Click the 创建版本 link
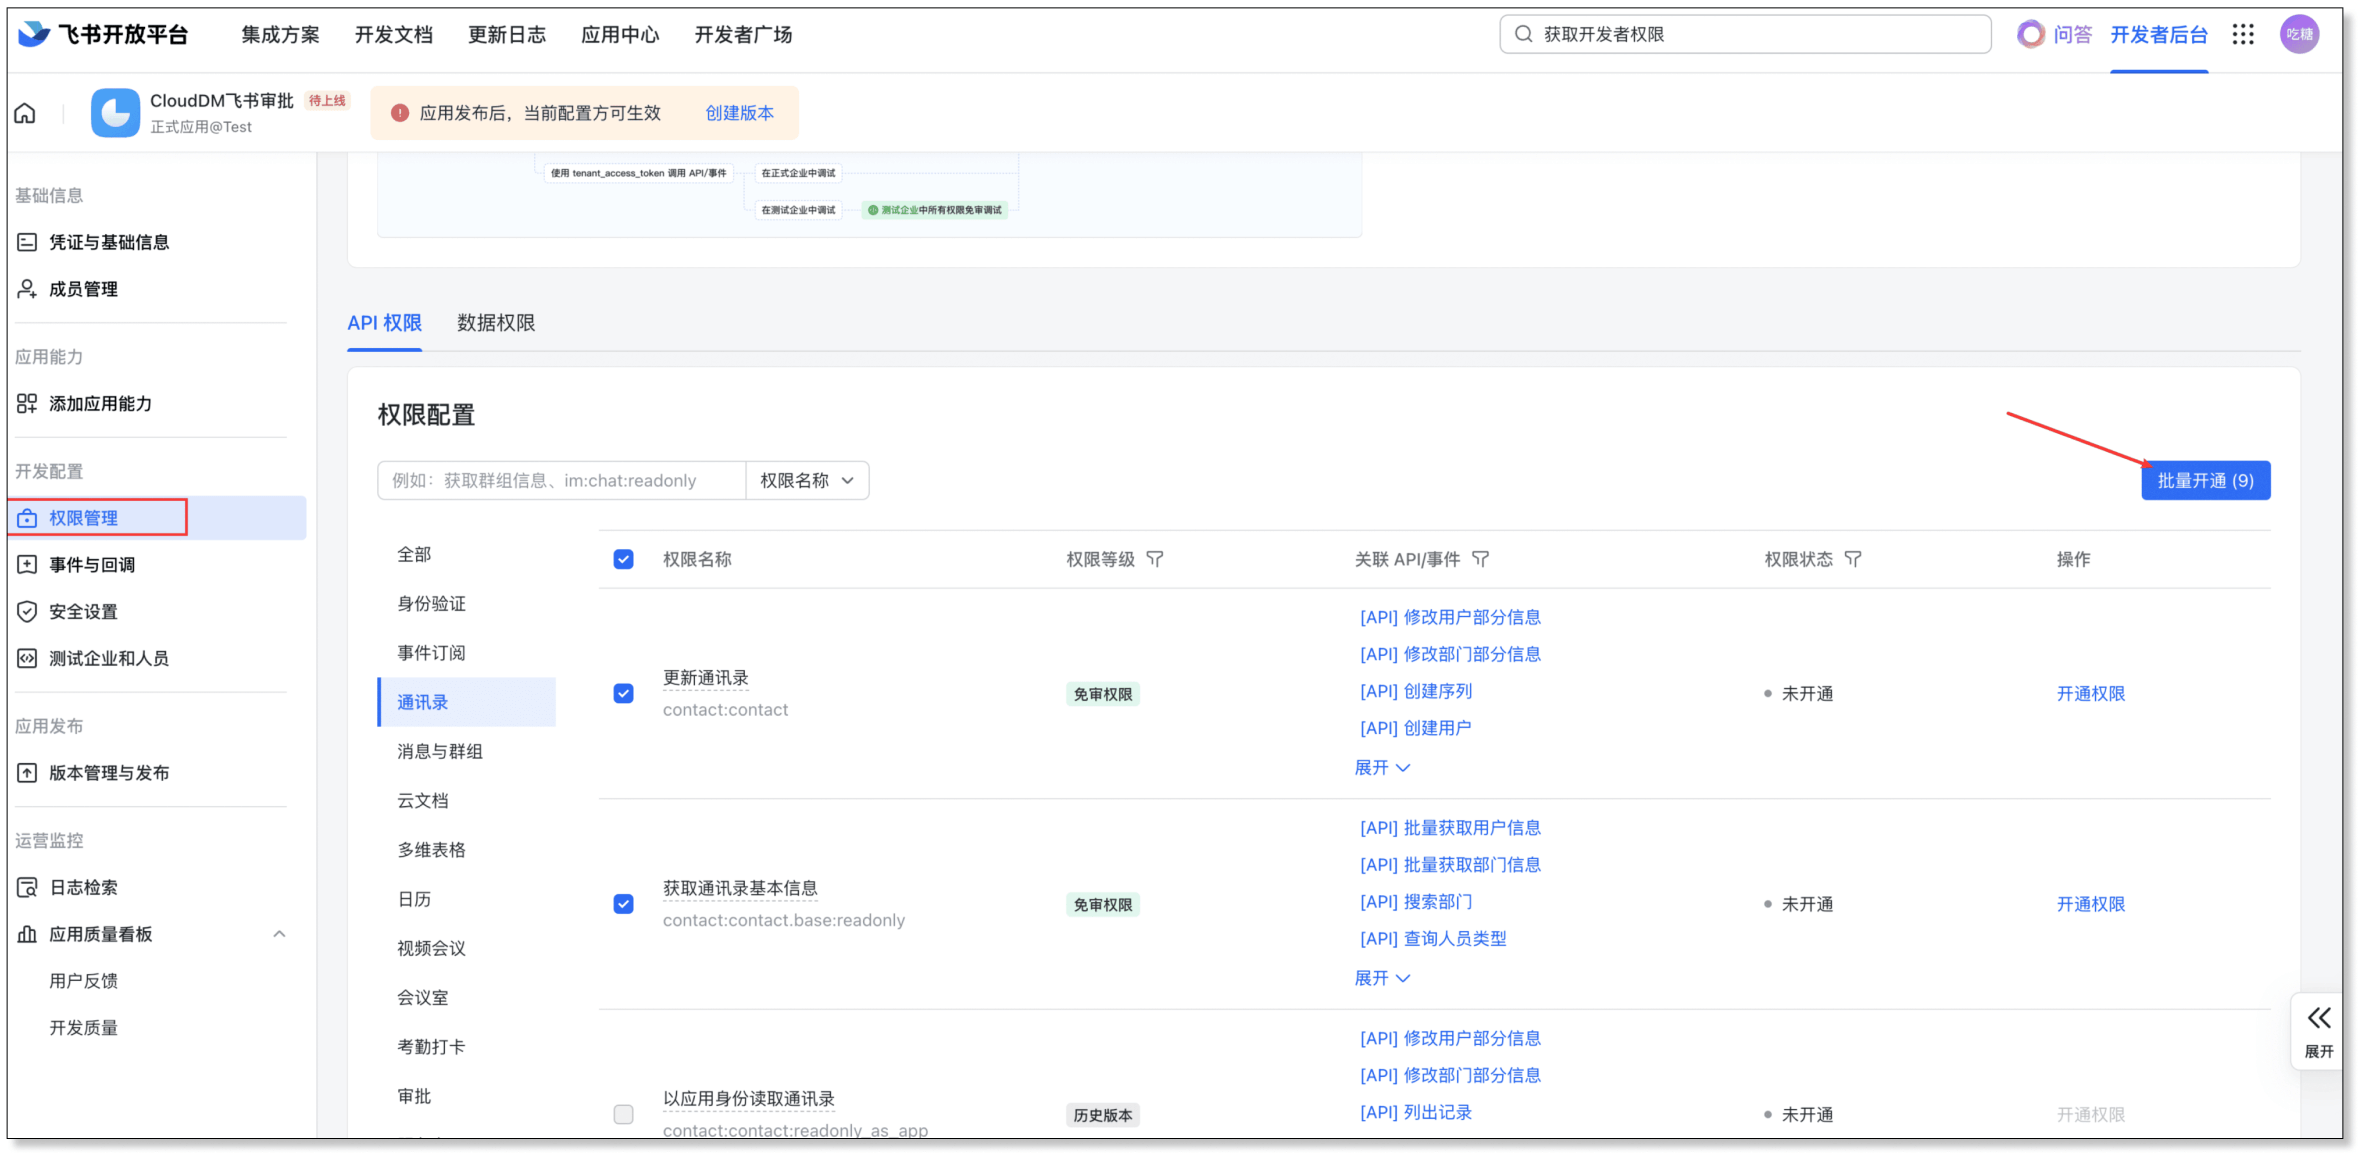The height and width of the screenshot is (1154, 2358). pyautogui.click(x=739, y=113)
